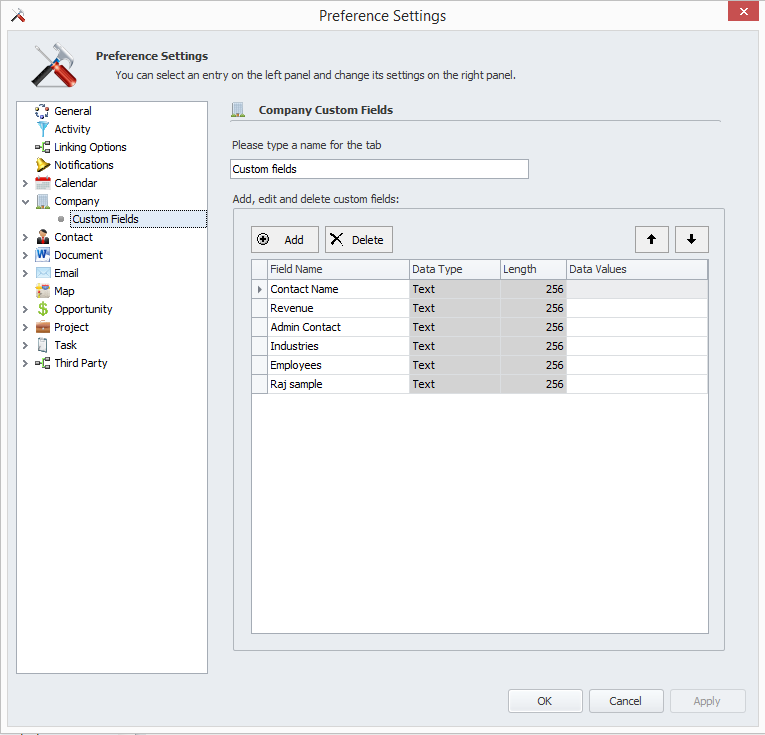Select the Opportunity dollar sign icon
This screenshot has width=765, height=735.
coord(42,309)
